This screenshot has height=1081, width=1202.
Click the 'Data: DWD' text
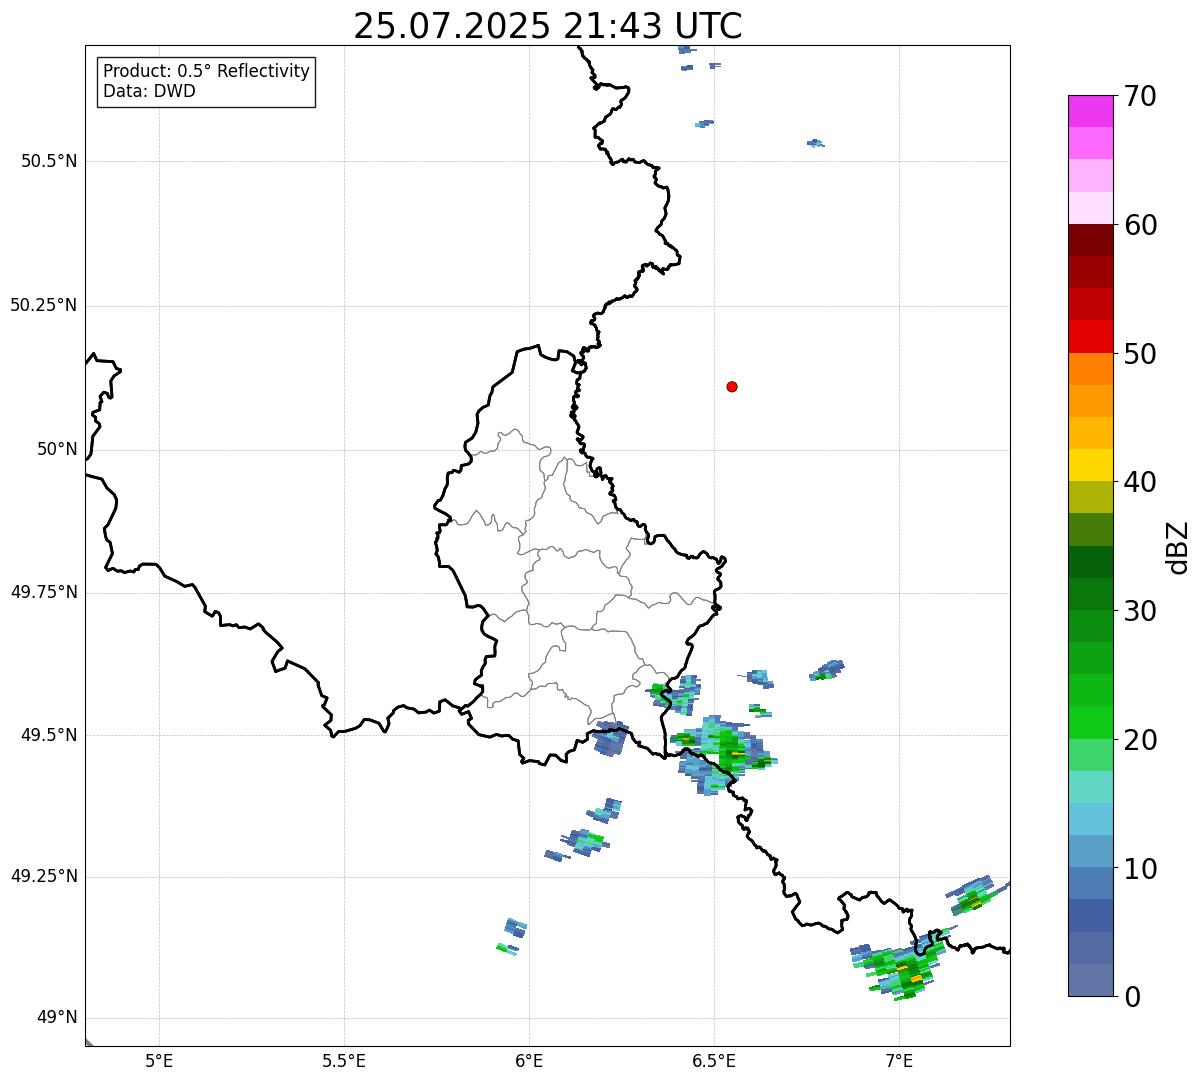tap(150, 91)
